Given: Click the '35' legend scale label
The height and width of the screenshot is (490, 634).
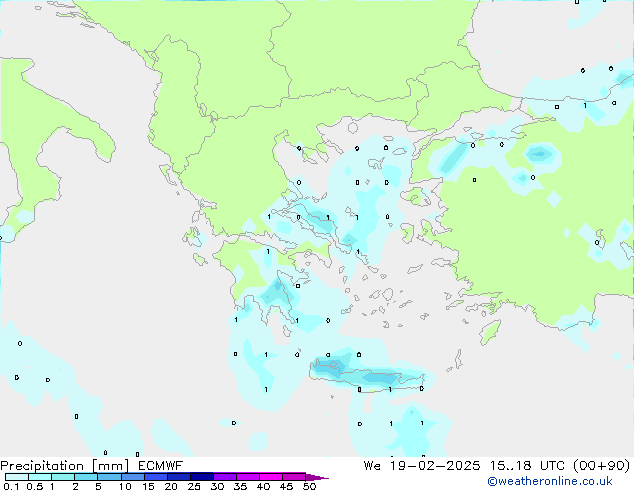Looking at the screenshot, I should [x=240, y=486].
